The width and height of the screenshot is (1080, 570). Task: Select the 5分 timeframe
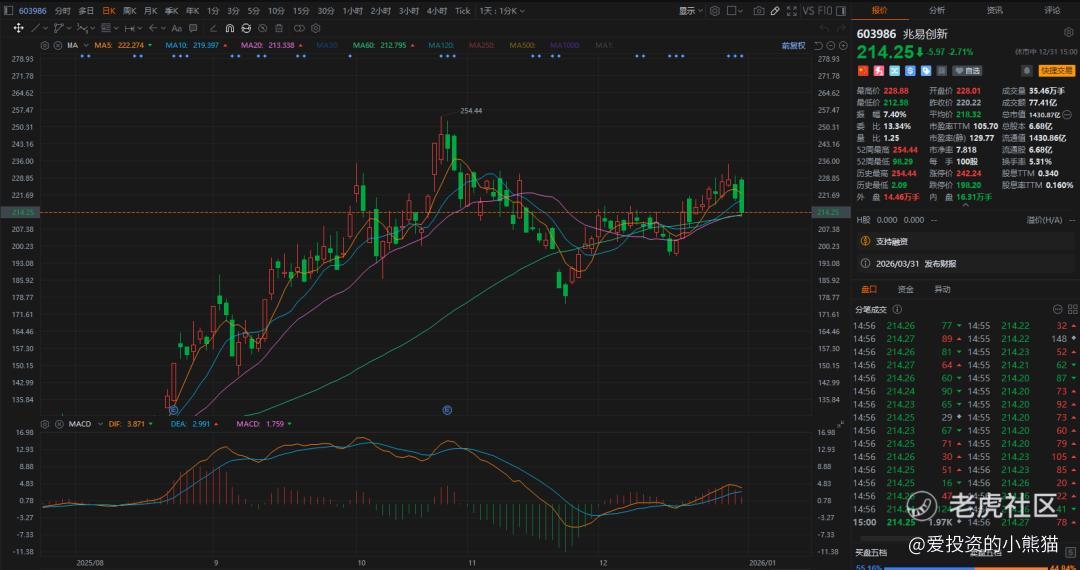tap(254, 11)
